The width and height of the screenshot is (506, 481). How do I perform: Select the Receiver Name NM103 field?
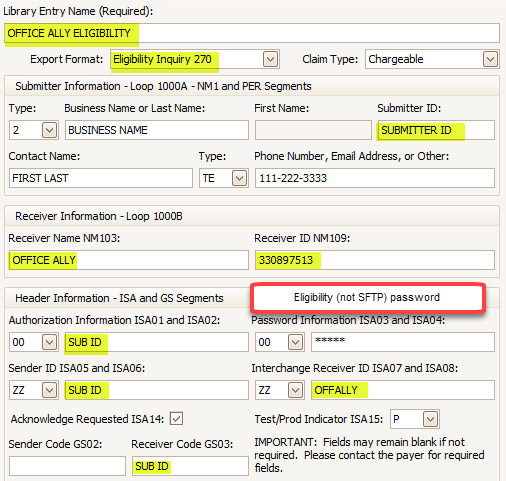point(129,260)
